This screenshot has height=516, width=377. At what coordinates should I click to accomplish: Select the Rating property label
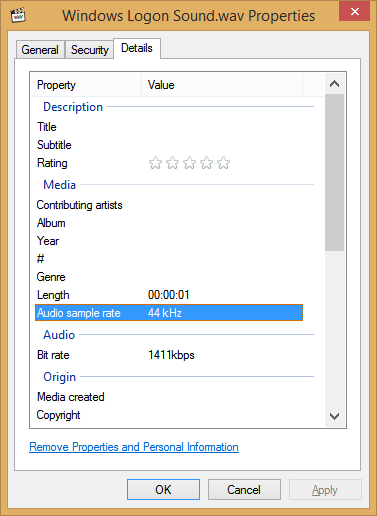coord(52,163)
